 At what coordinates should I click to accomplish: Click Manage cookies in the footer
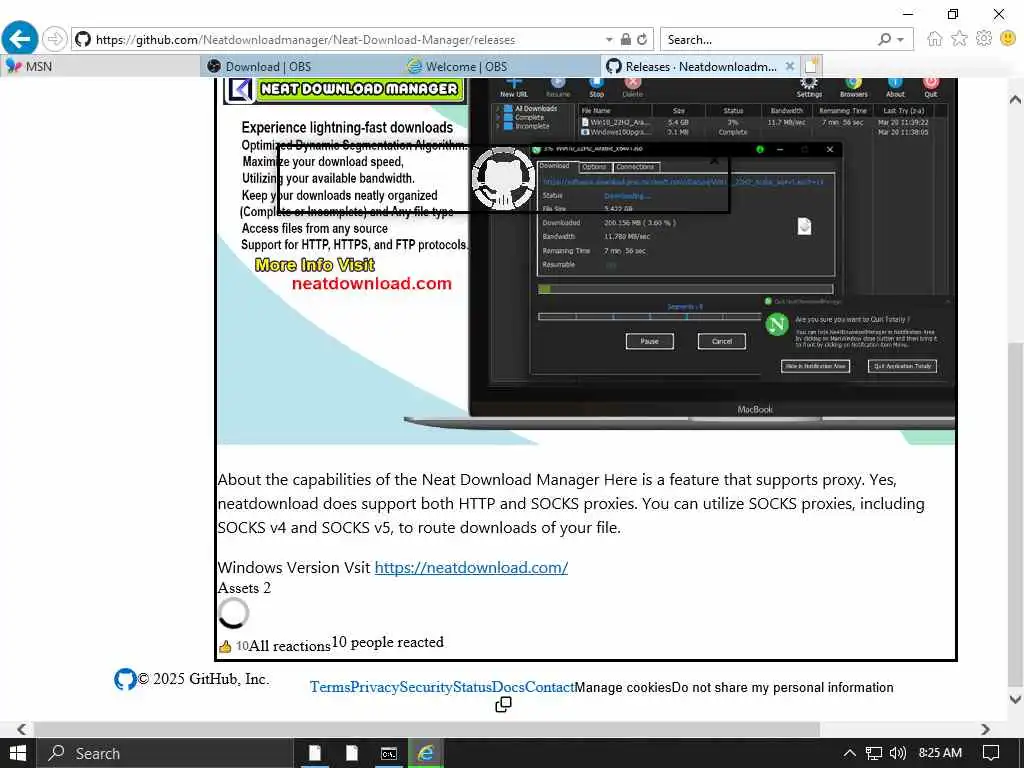point(623,688)
